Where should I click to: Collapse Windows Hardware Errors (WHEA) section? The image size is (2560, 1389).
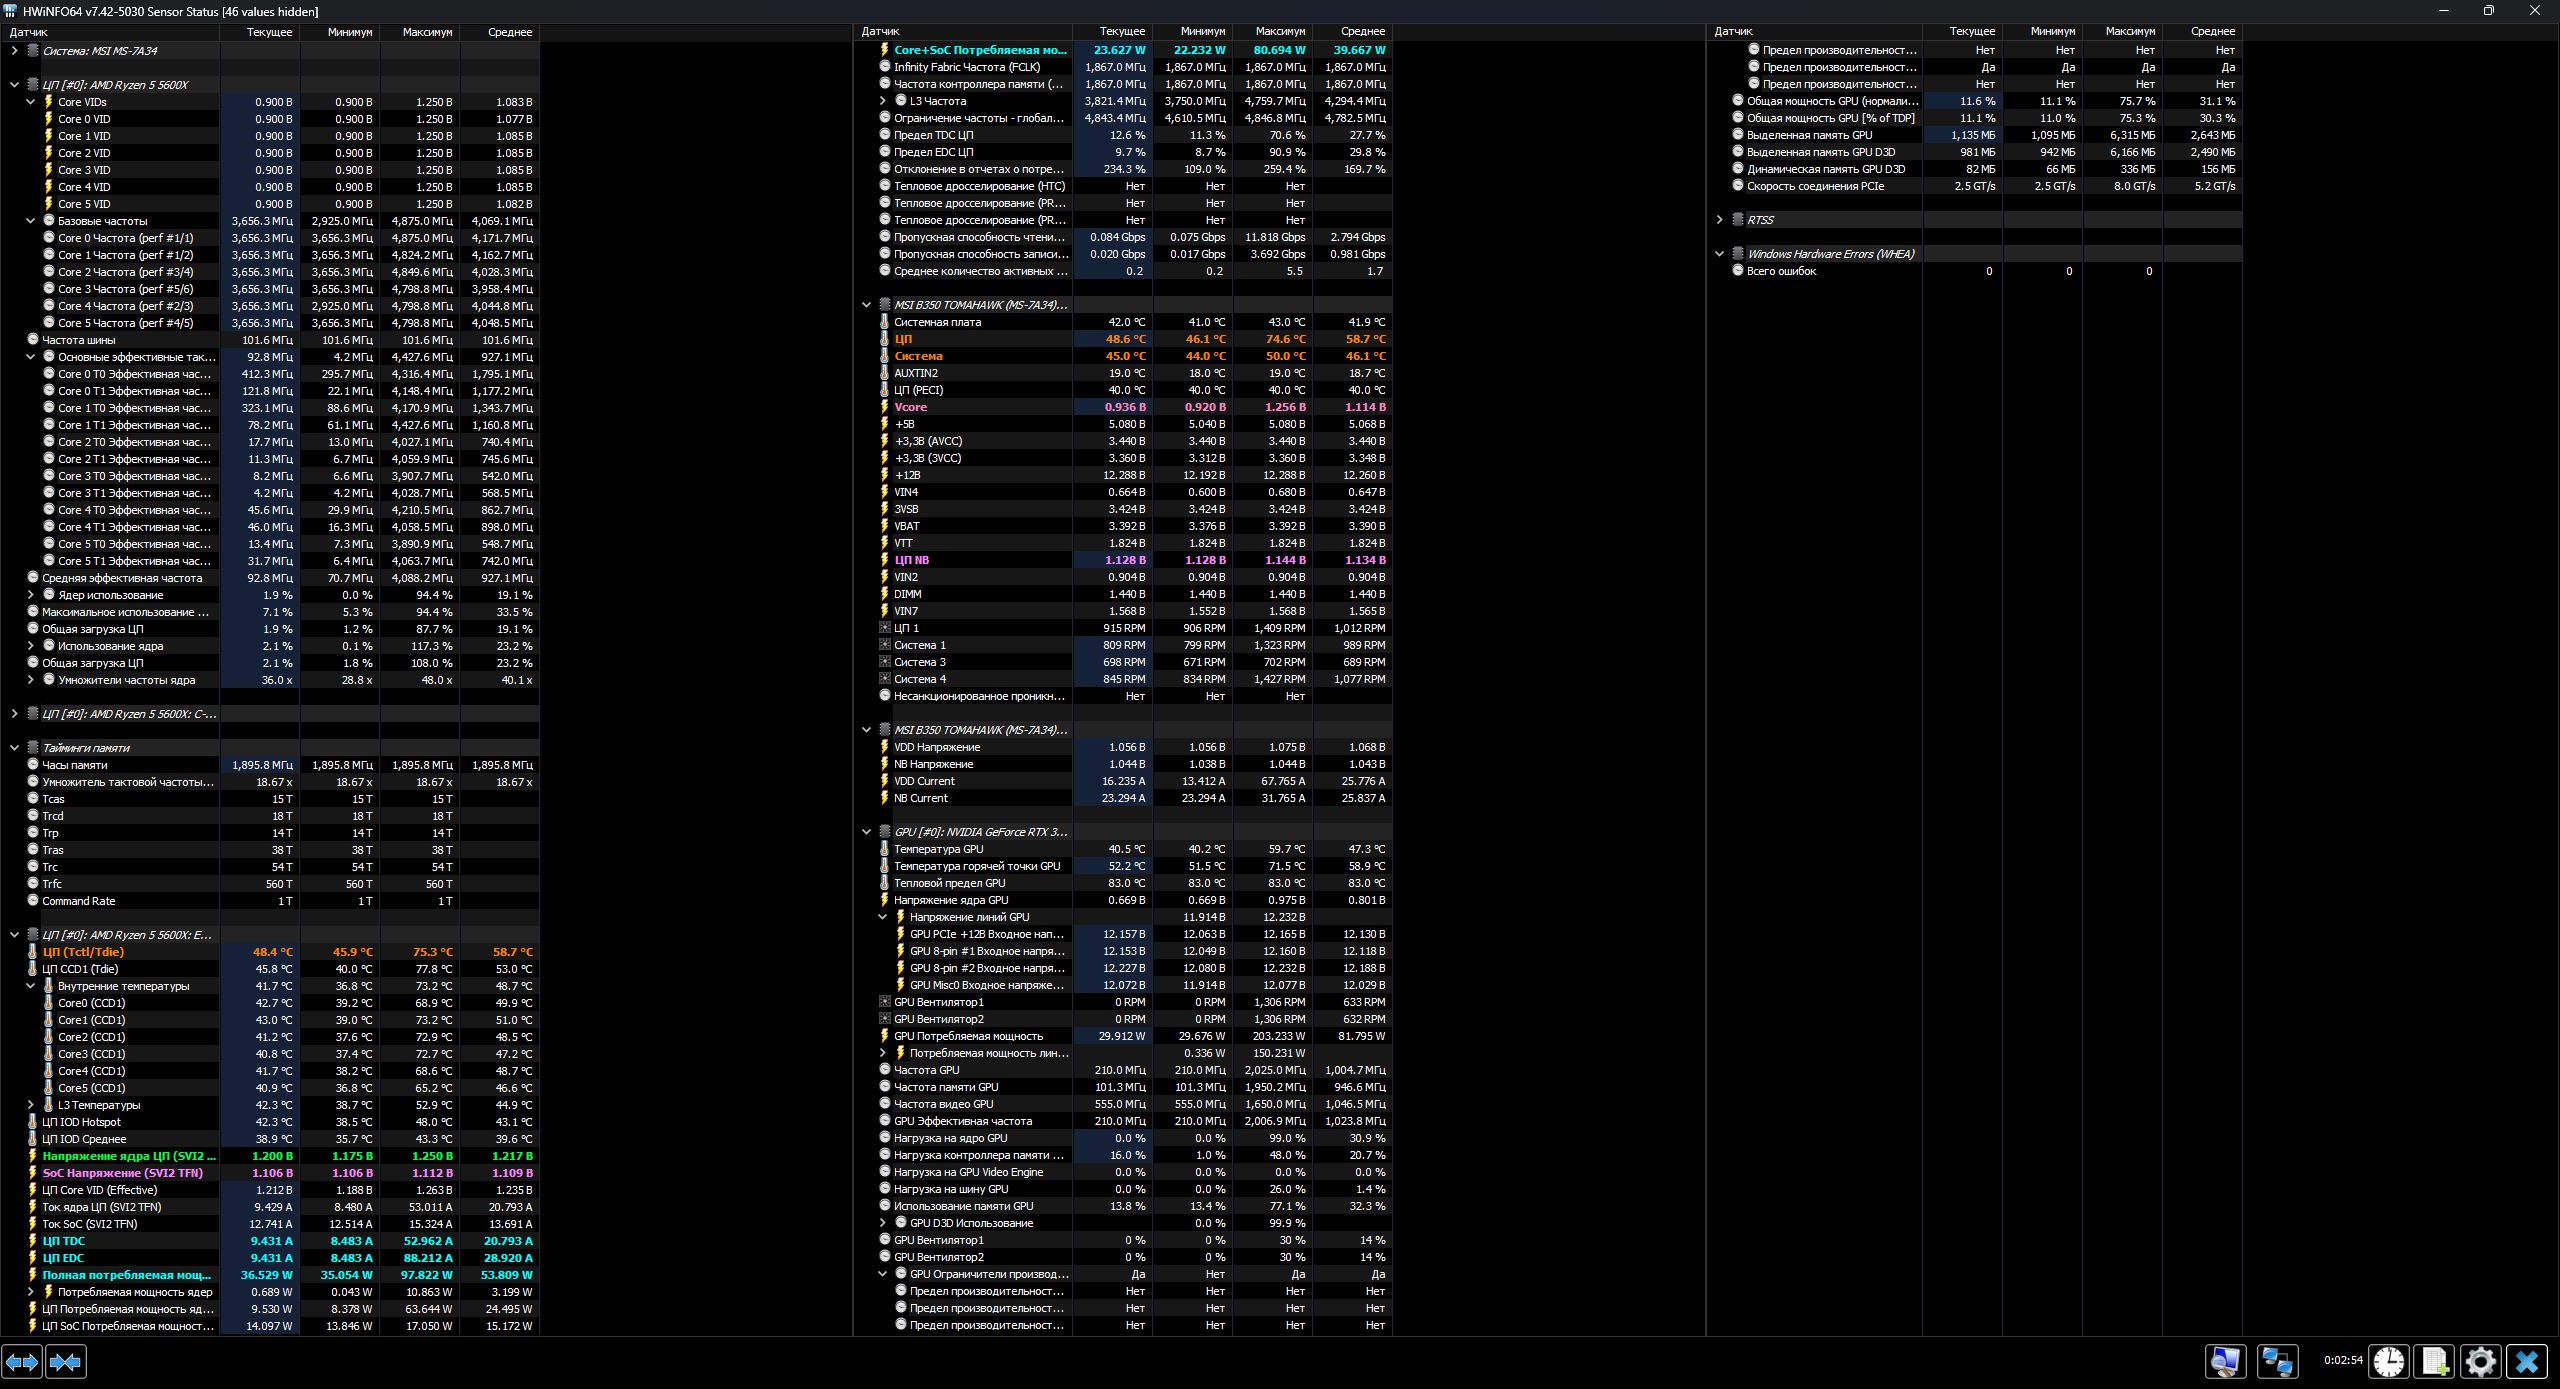[1719, 254]
